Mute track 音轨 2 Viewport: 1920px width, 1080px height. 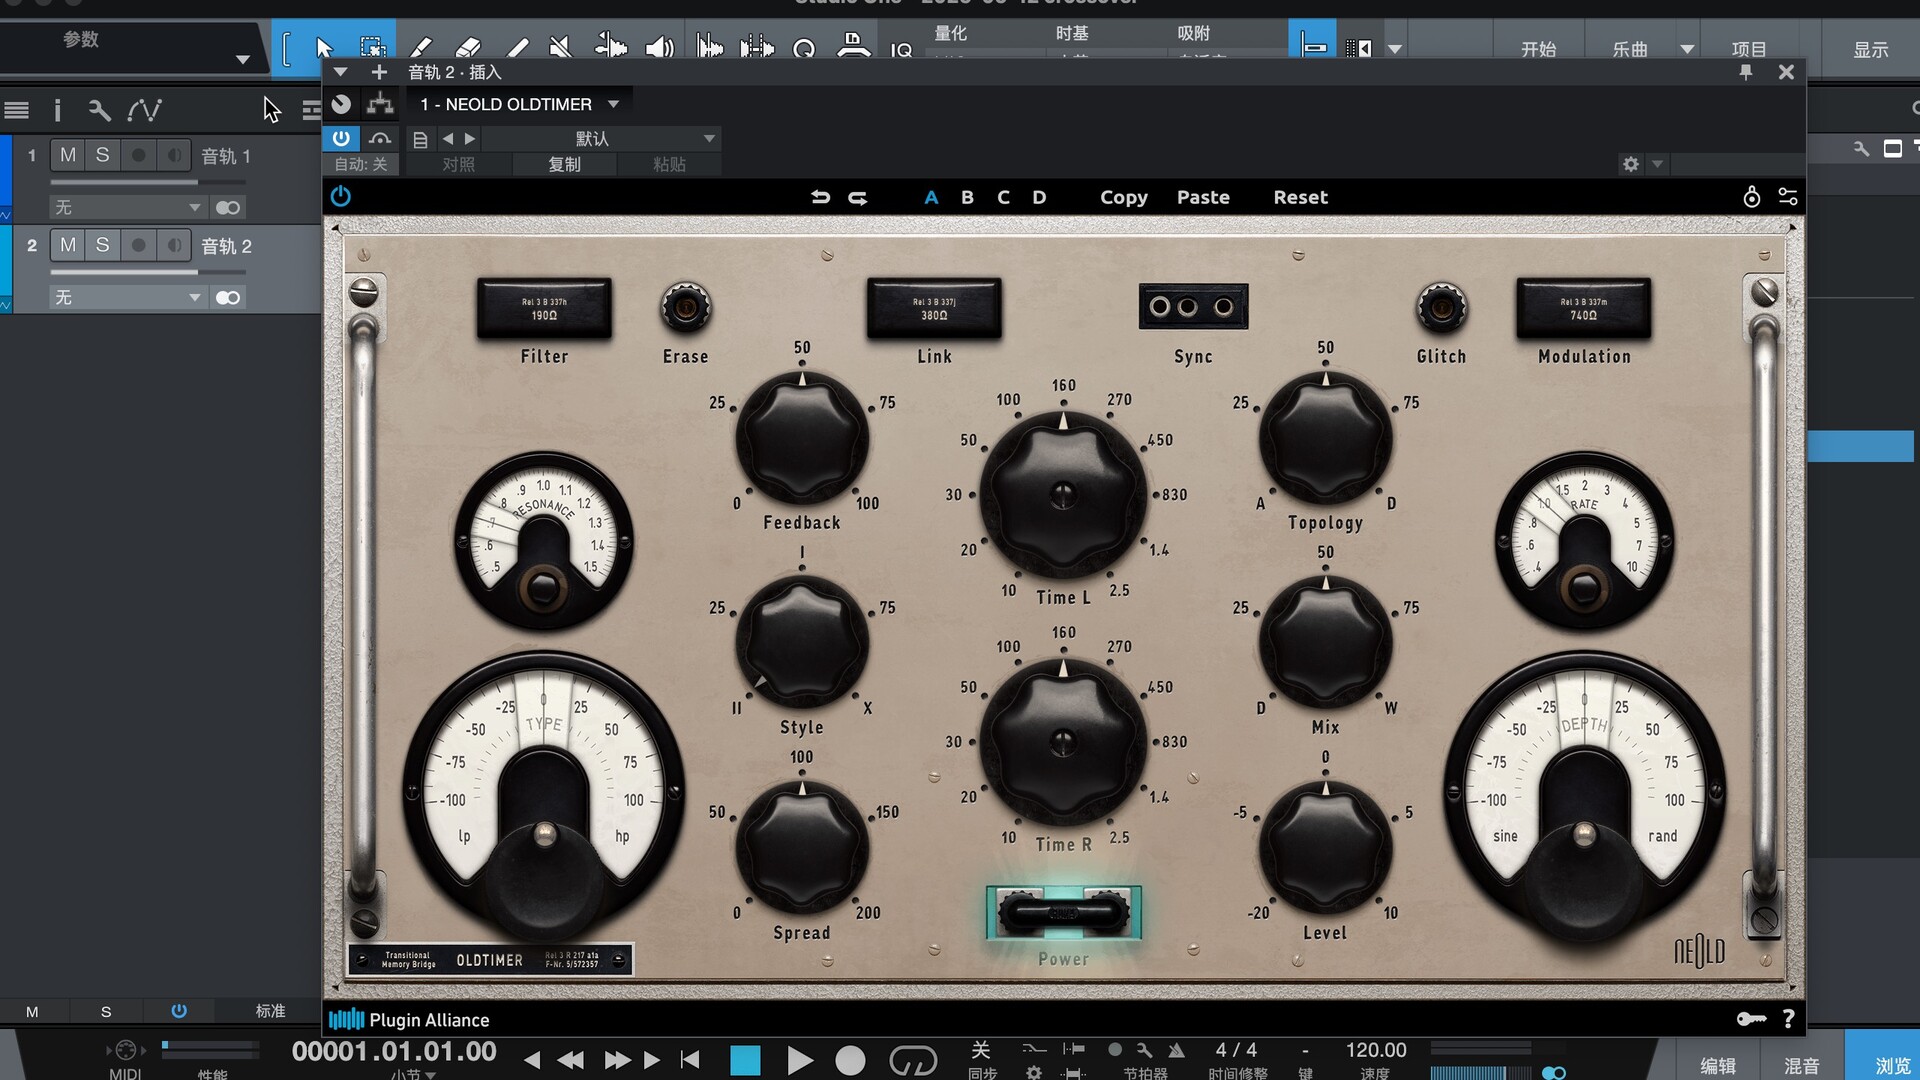pos(68,245)
